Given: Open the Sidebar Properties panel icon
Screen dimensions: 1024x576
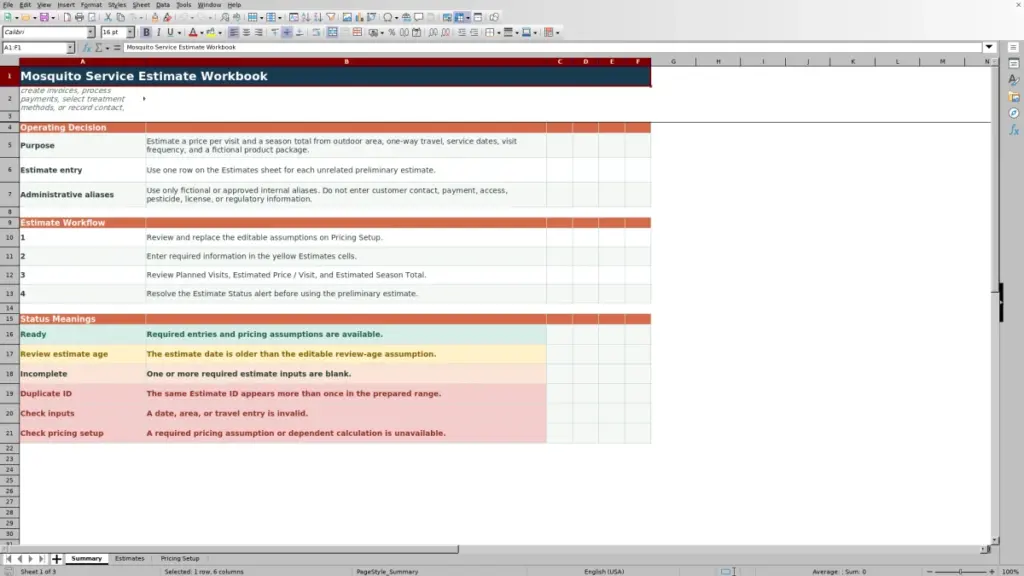Looking at the screenshot, I should [x=1014, y=63].
